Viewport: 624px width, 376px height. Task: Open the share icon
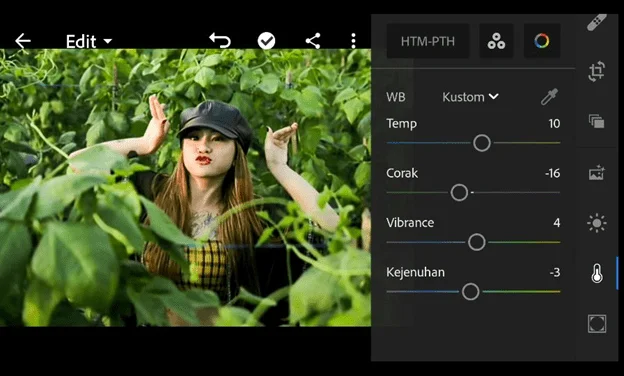tap(313, 41)
